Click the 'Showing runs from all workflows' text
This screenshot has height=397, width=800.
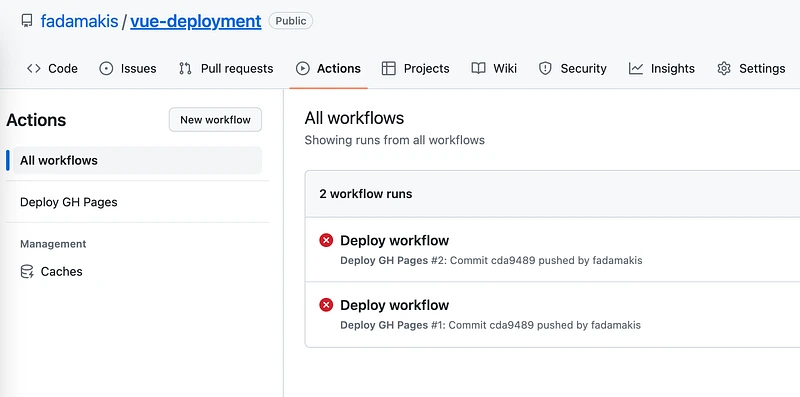coord(394,140)
